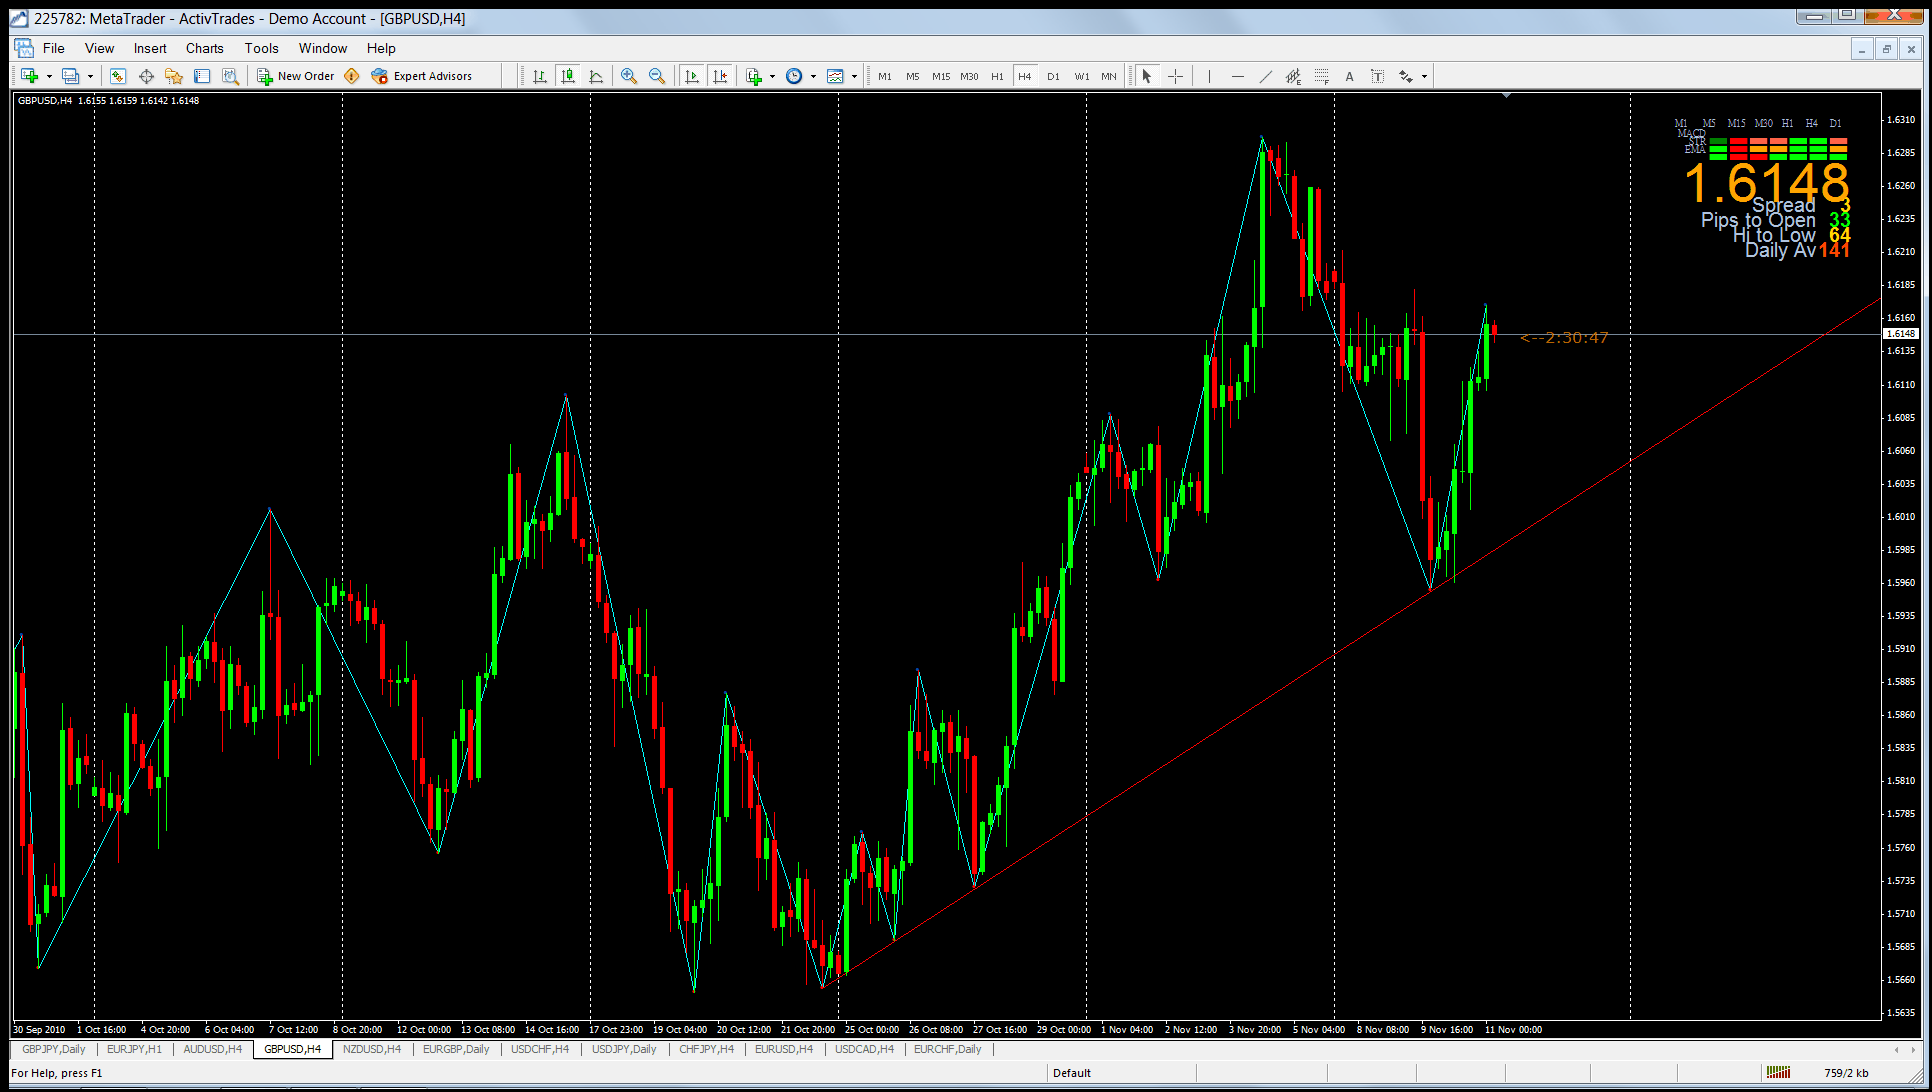Switch chart to candlestick mode
1932x1092 pixels.
(568, 76)
